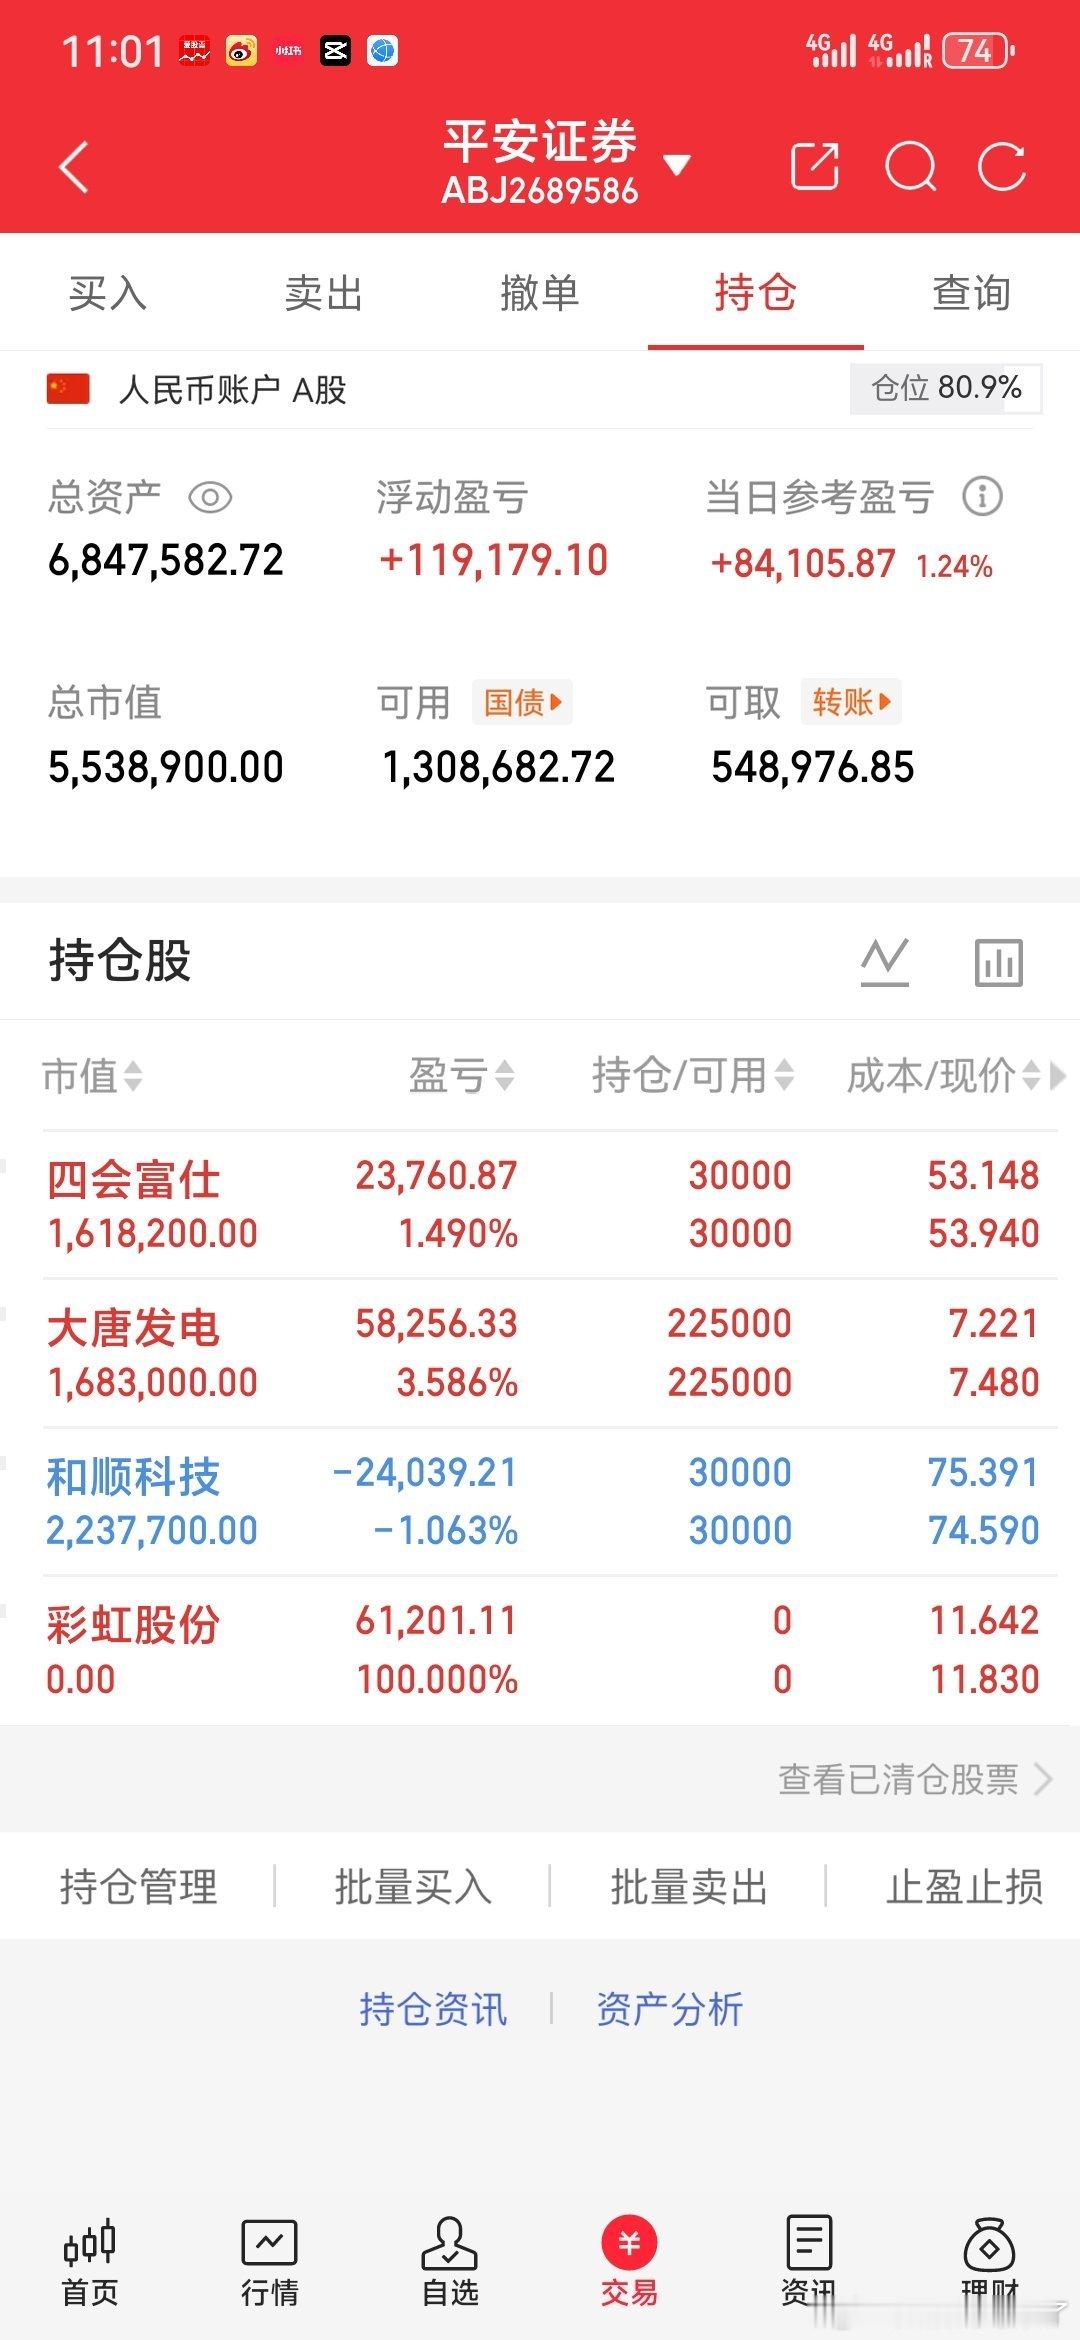
Task: Tap the 国债 button beside 可用
Action: pos(522,702)
